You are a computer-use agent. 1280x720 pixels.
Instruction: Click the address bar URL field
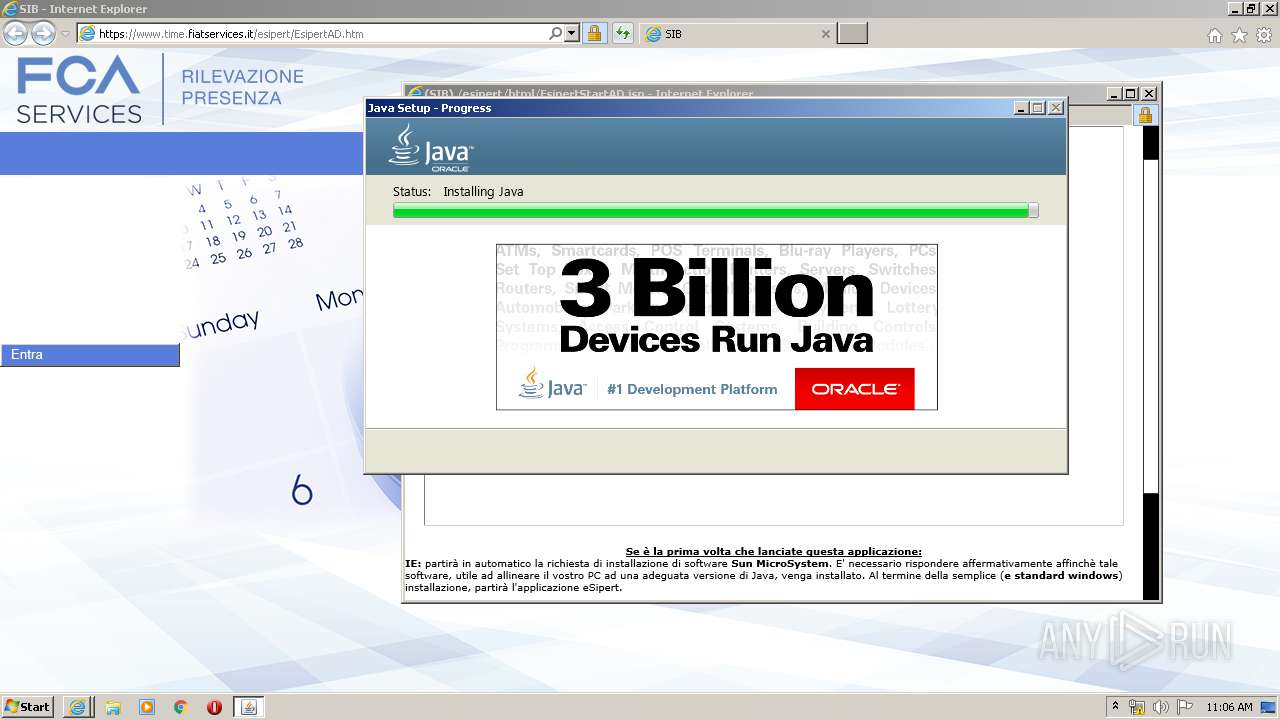click(312, 33)
